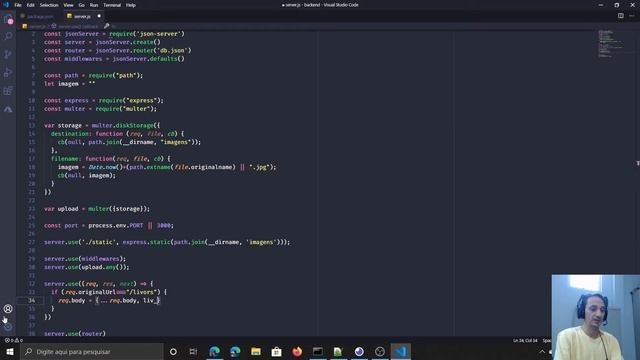The width and height of the screenshot is (640, 360).
Task: Click the 'server.use(middlewares);' line
Action: coord(85,259)
